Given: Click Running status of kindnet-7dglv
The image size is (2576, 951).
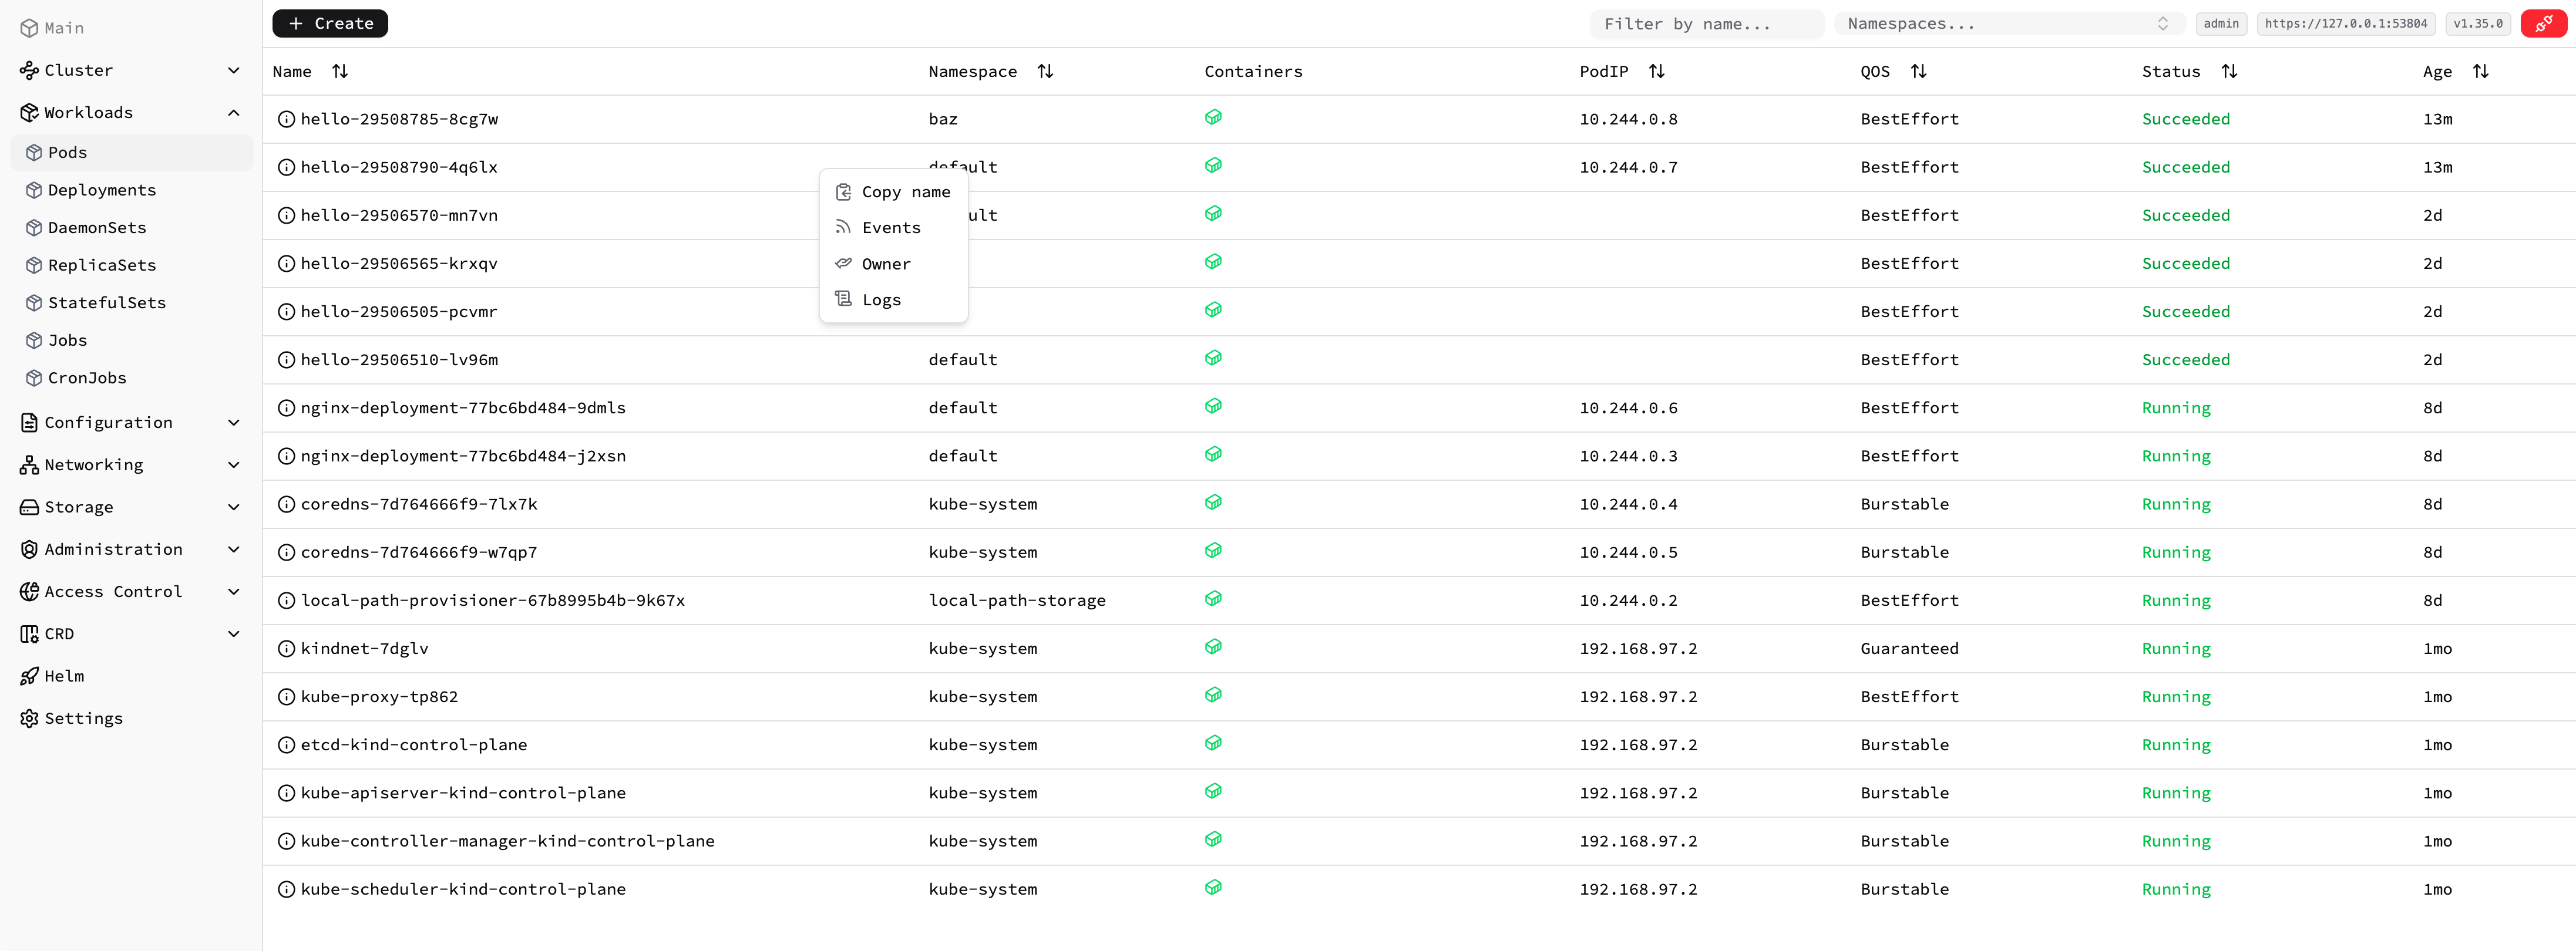Looking at the screenshot, I should 2176,649.
